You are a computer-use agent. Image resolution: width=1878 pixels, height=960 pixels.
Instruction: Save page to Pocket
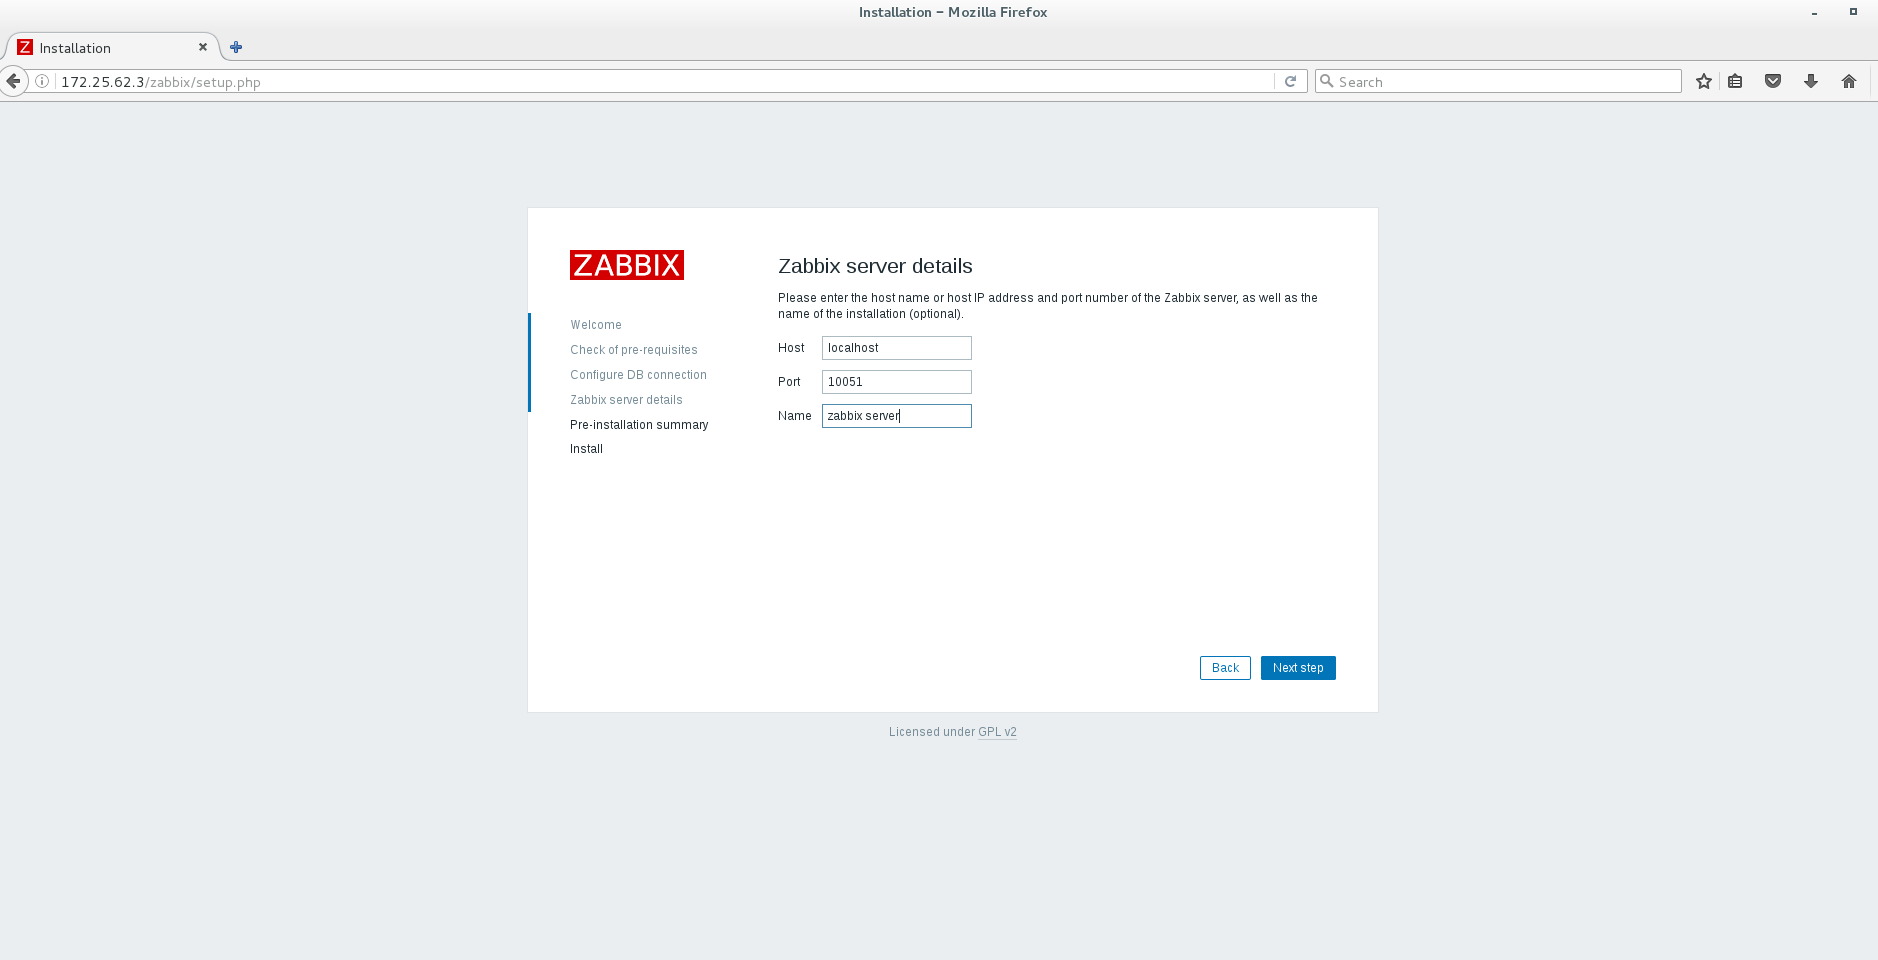(1773, 81)
